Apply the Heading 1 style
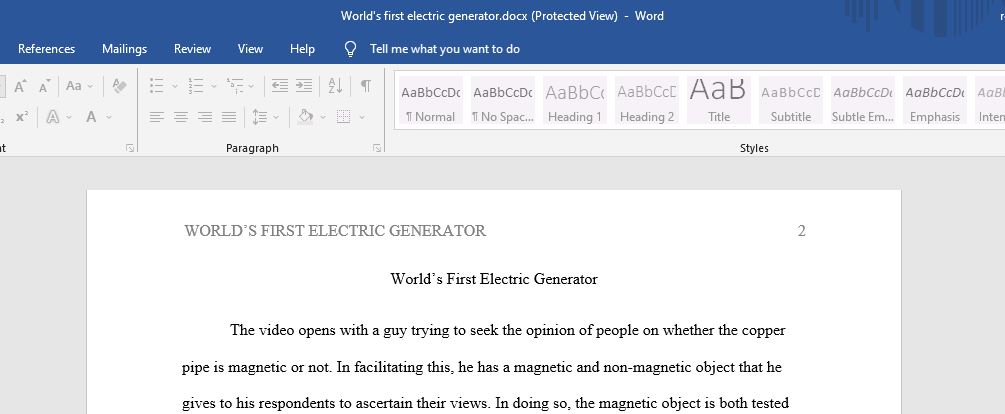This screenshot has width=1005, height=414. point(574,100)
